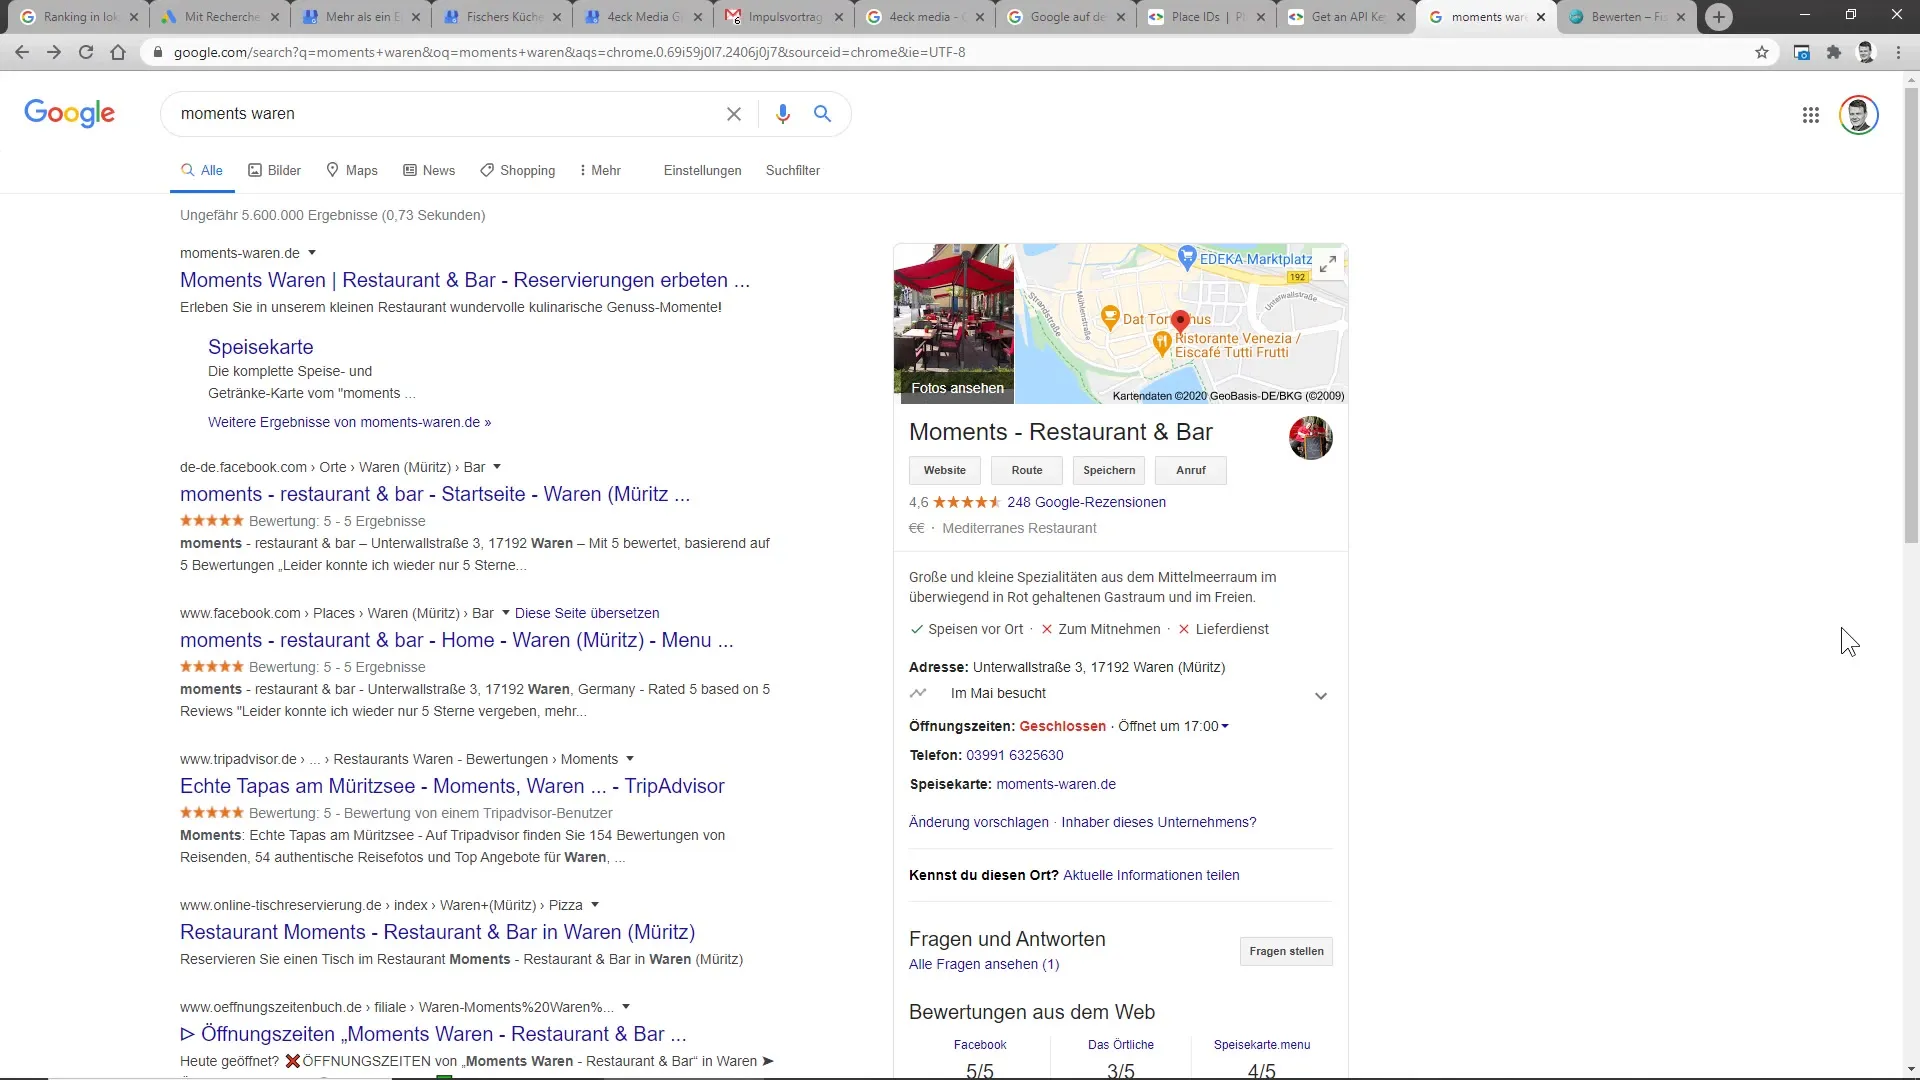This screenshot has height=1080, width=1920.
Task: Open Einstellungen search settings
Action: (x=702, y=171)
